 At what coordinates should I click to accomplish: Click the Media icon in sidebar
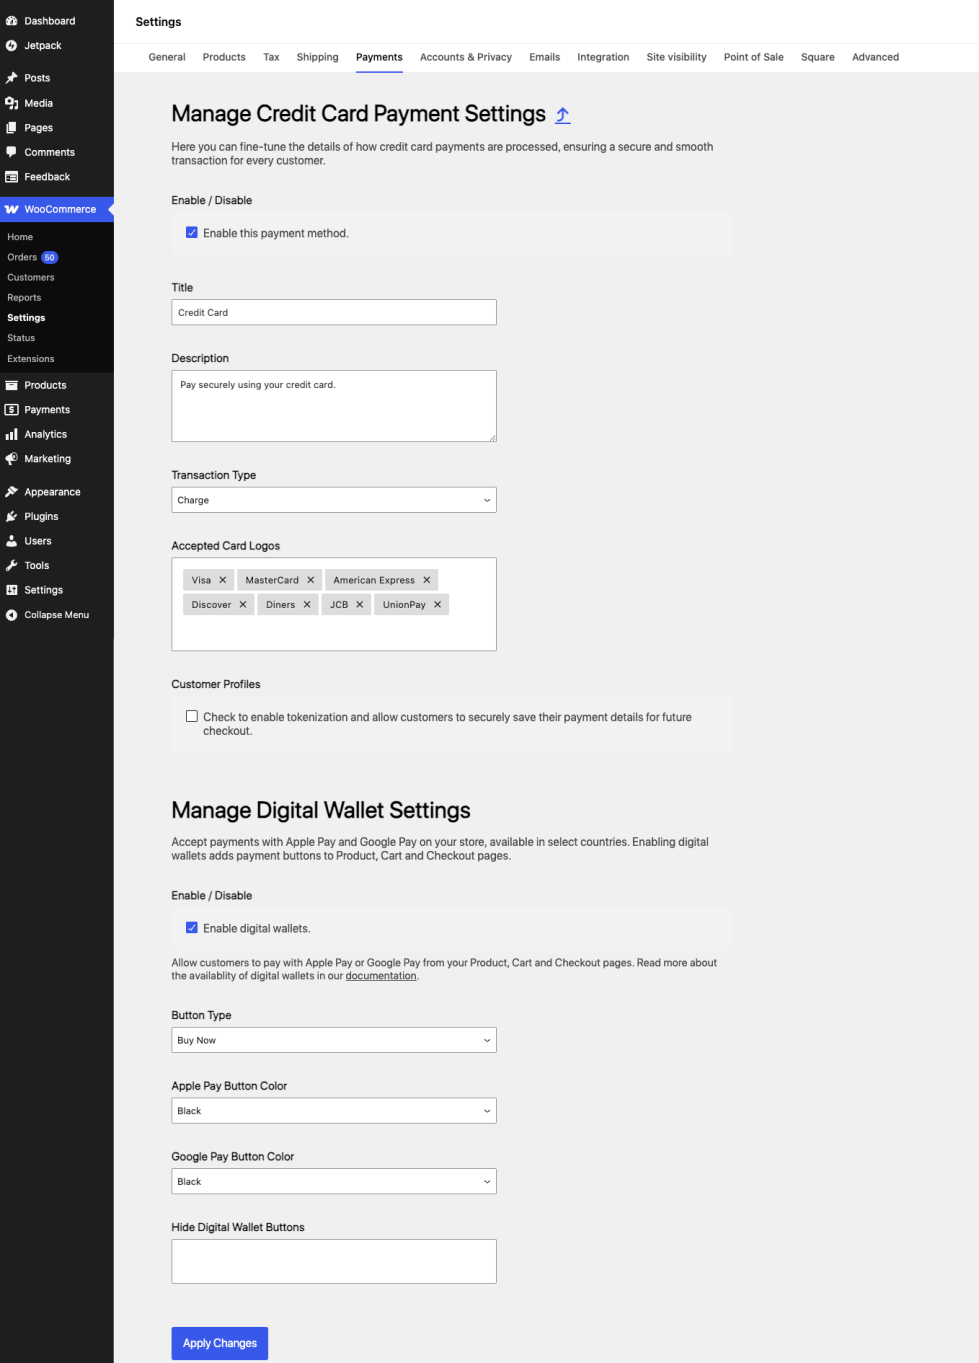pyautogui.click(x=12, y=103)
